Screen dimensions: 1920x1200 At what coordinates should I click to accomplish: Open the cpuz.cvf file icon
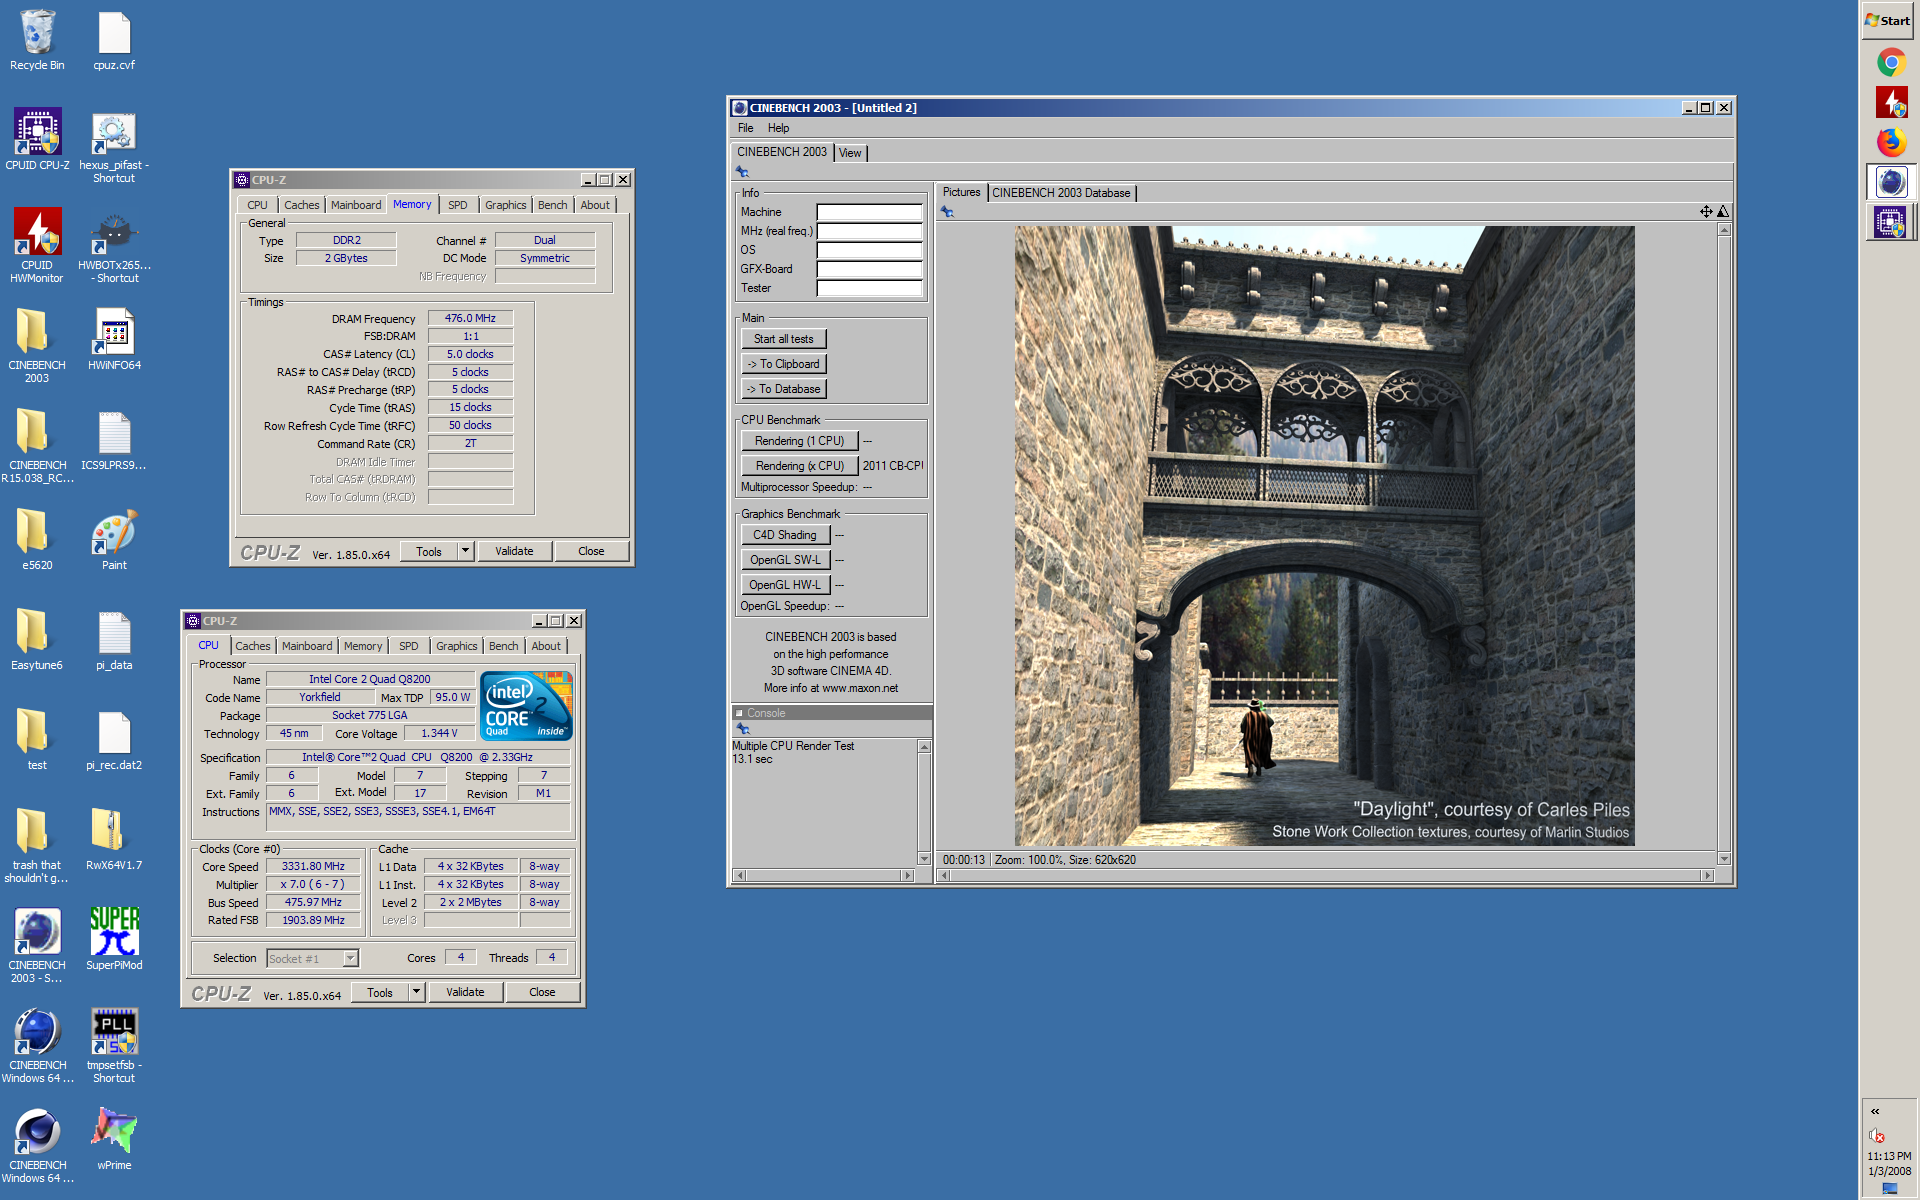point(114,41)
